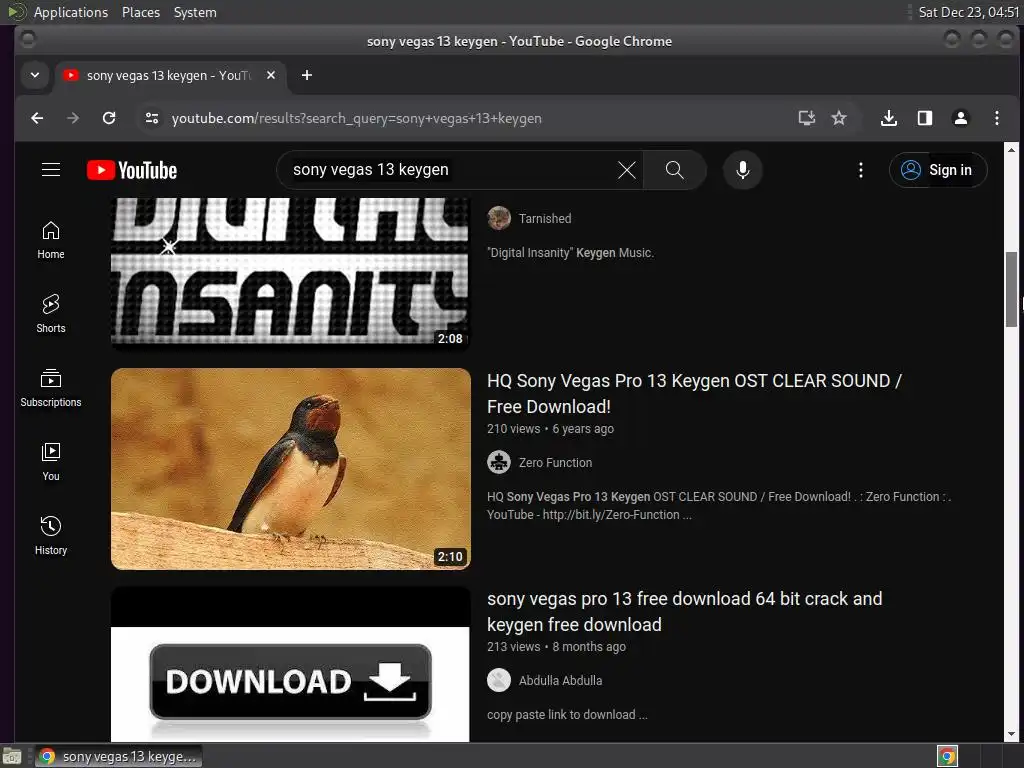
Task: Open Zero Function channel avatar
Action: (x=499, y=462)
